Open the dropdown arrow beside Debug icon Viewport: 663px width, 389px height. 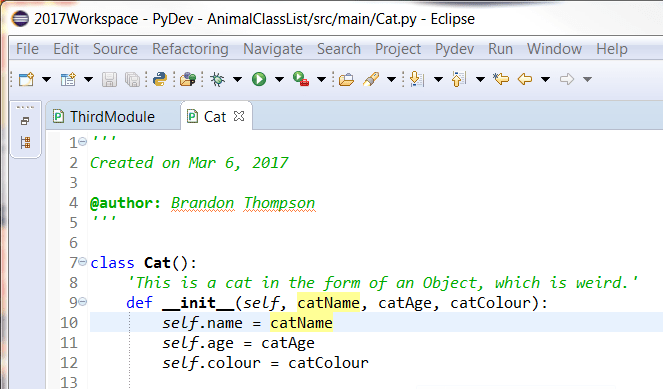click(x=238, y=79)
